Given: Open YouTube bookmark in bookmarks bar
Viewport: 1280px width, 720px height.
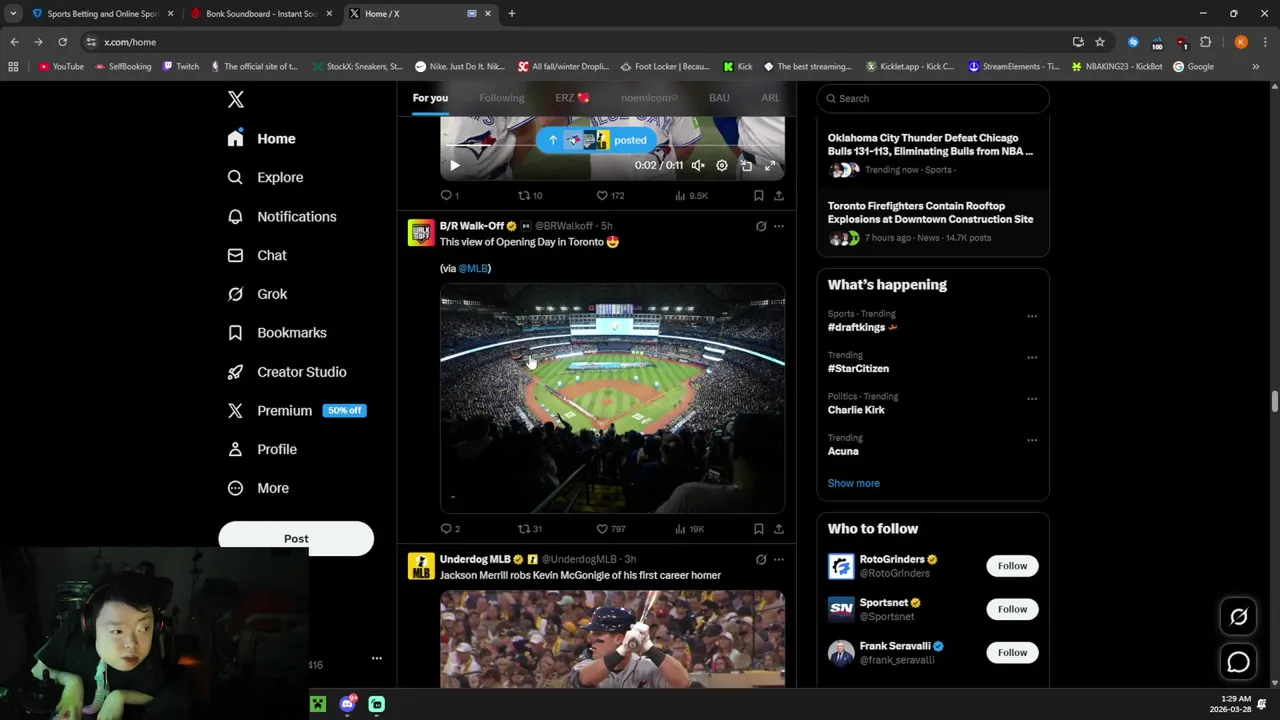Looking at the screenshot, I should point(61,67).
